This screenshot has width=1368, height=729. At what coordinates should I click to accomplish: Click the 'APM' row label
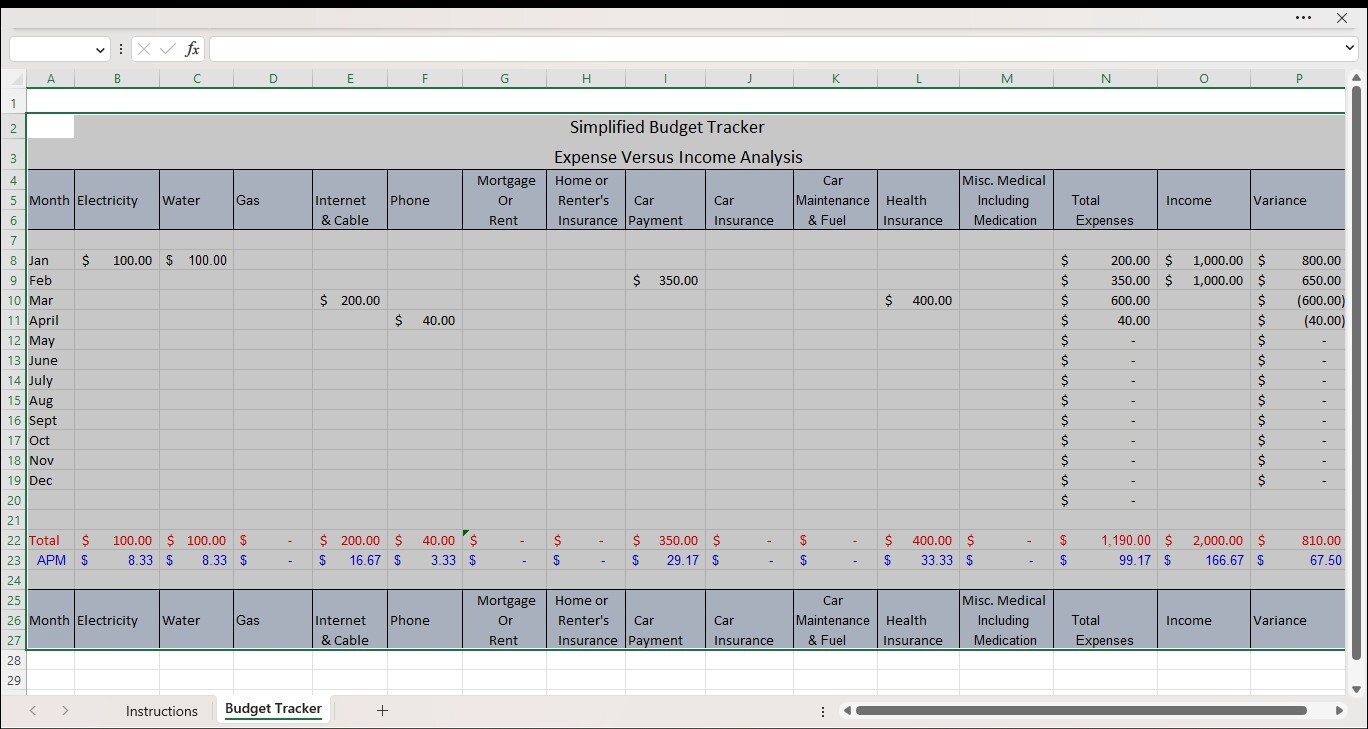pos(50,560)
